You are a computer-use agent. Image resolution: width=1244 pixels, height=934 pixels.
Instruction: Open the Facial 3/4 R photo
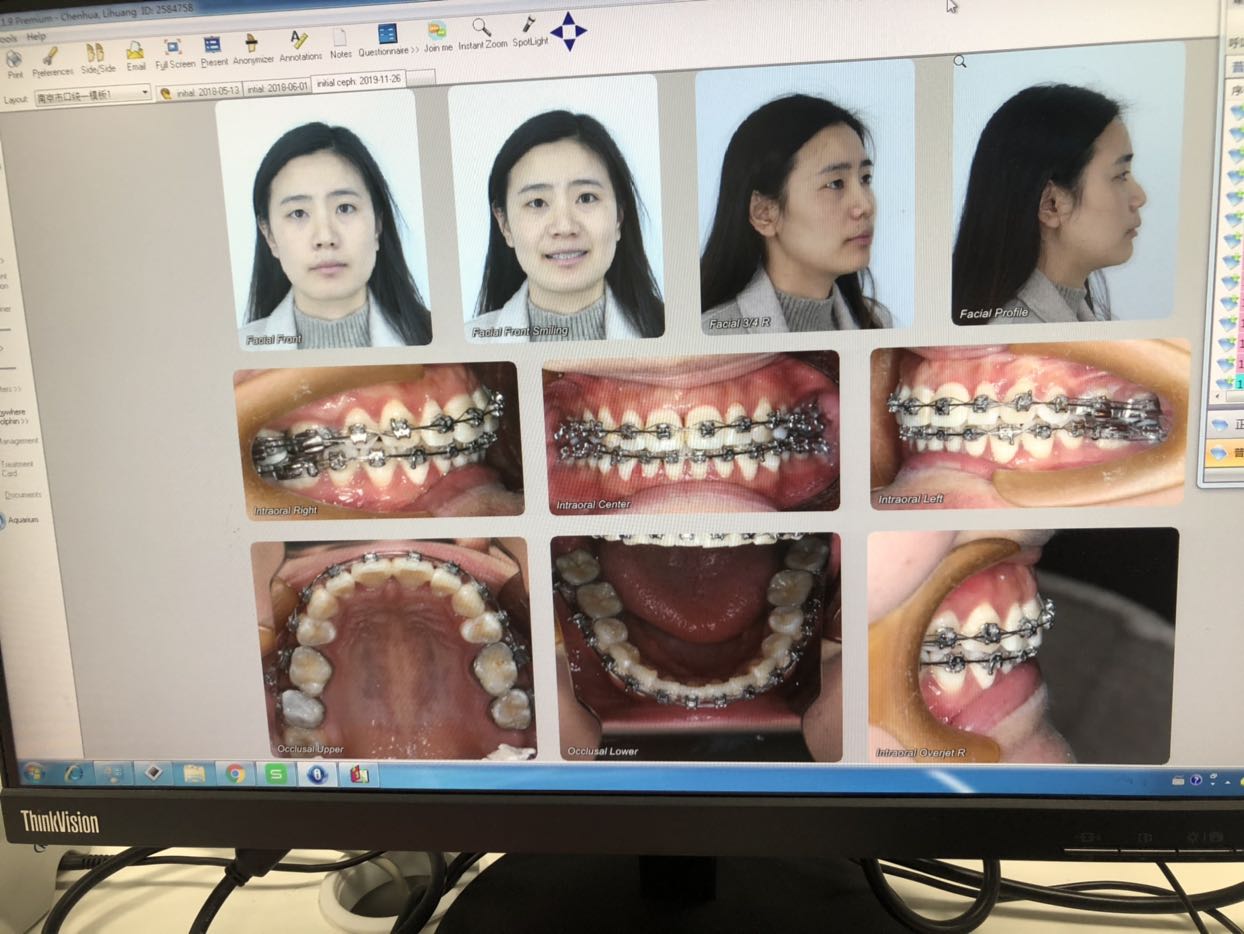805,196
